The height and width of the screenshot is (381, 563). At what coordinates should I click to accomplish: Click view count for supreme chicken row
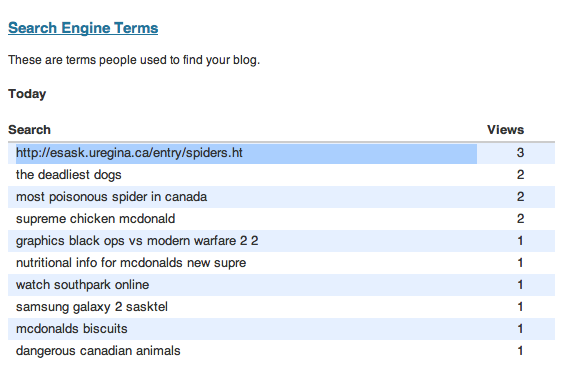click(x=520, y=219)
